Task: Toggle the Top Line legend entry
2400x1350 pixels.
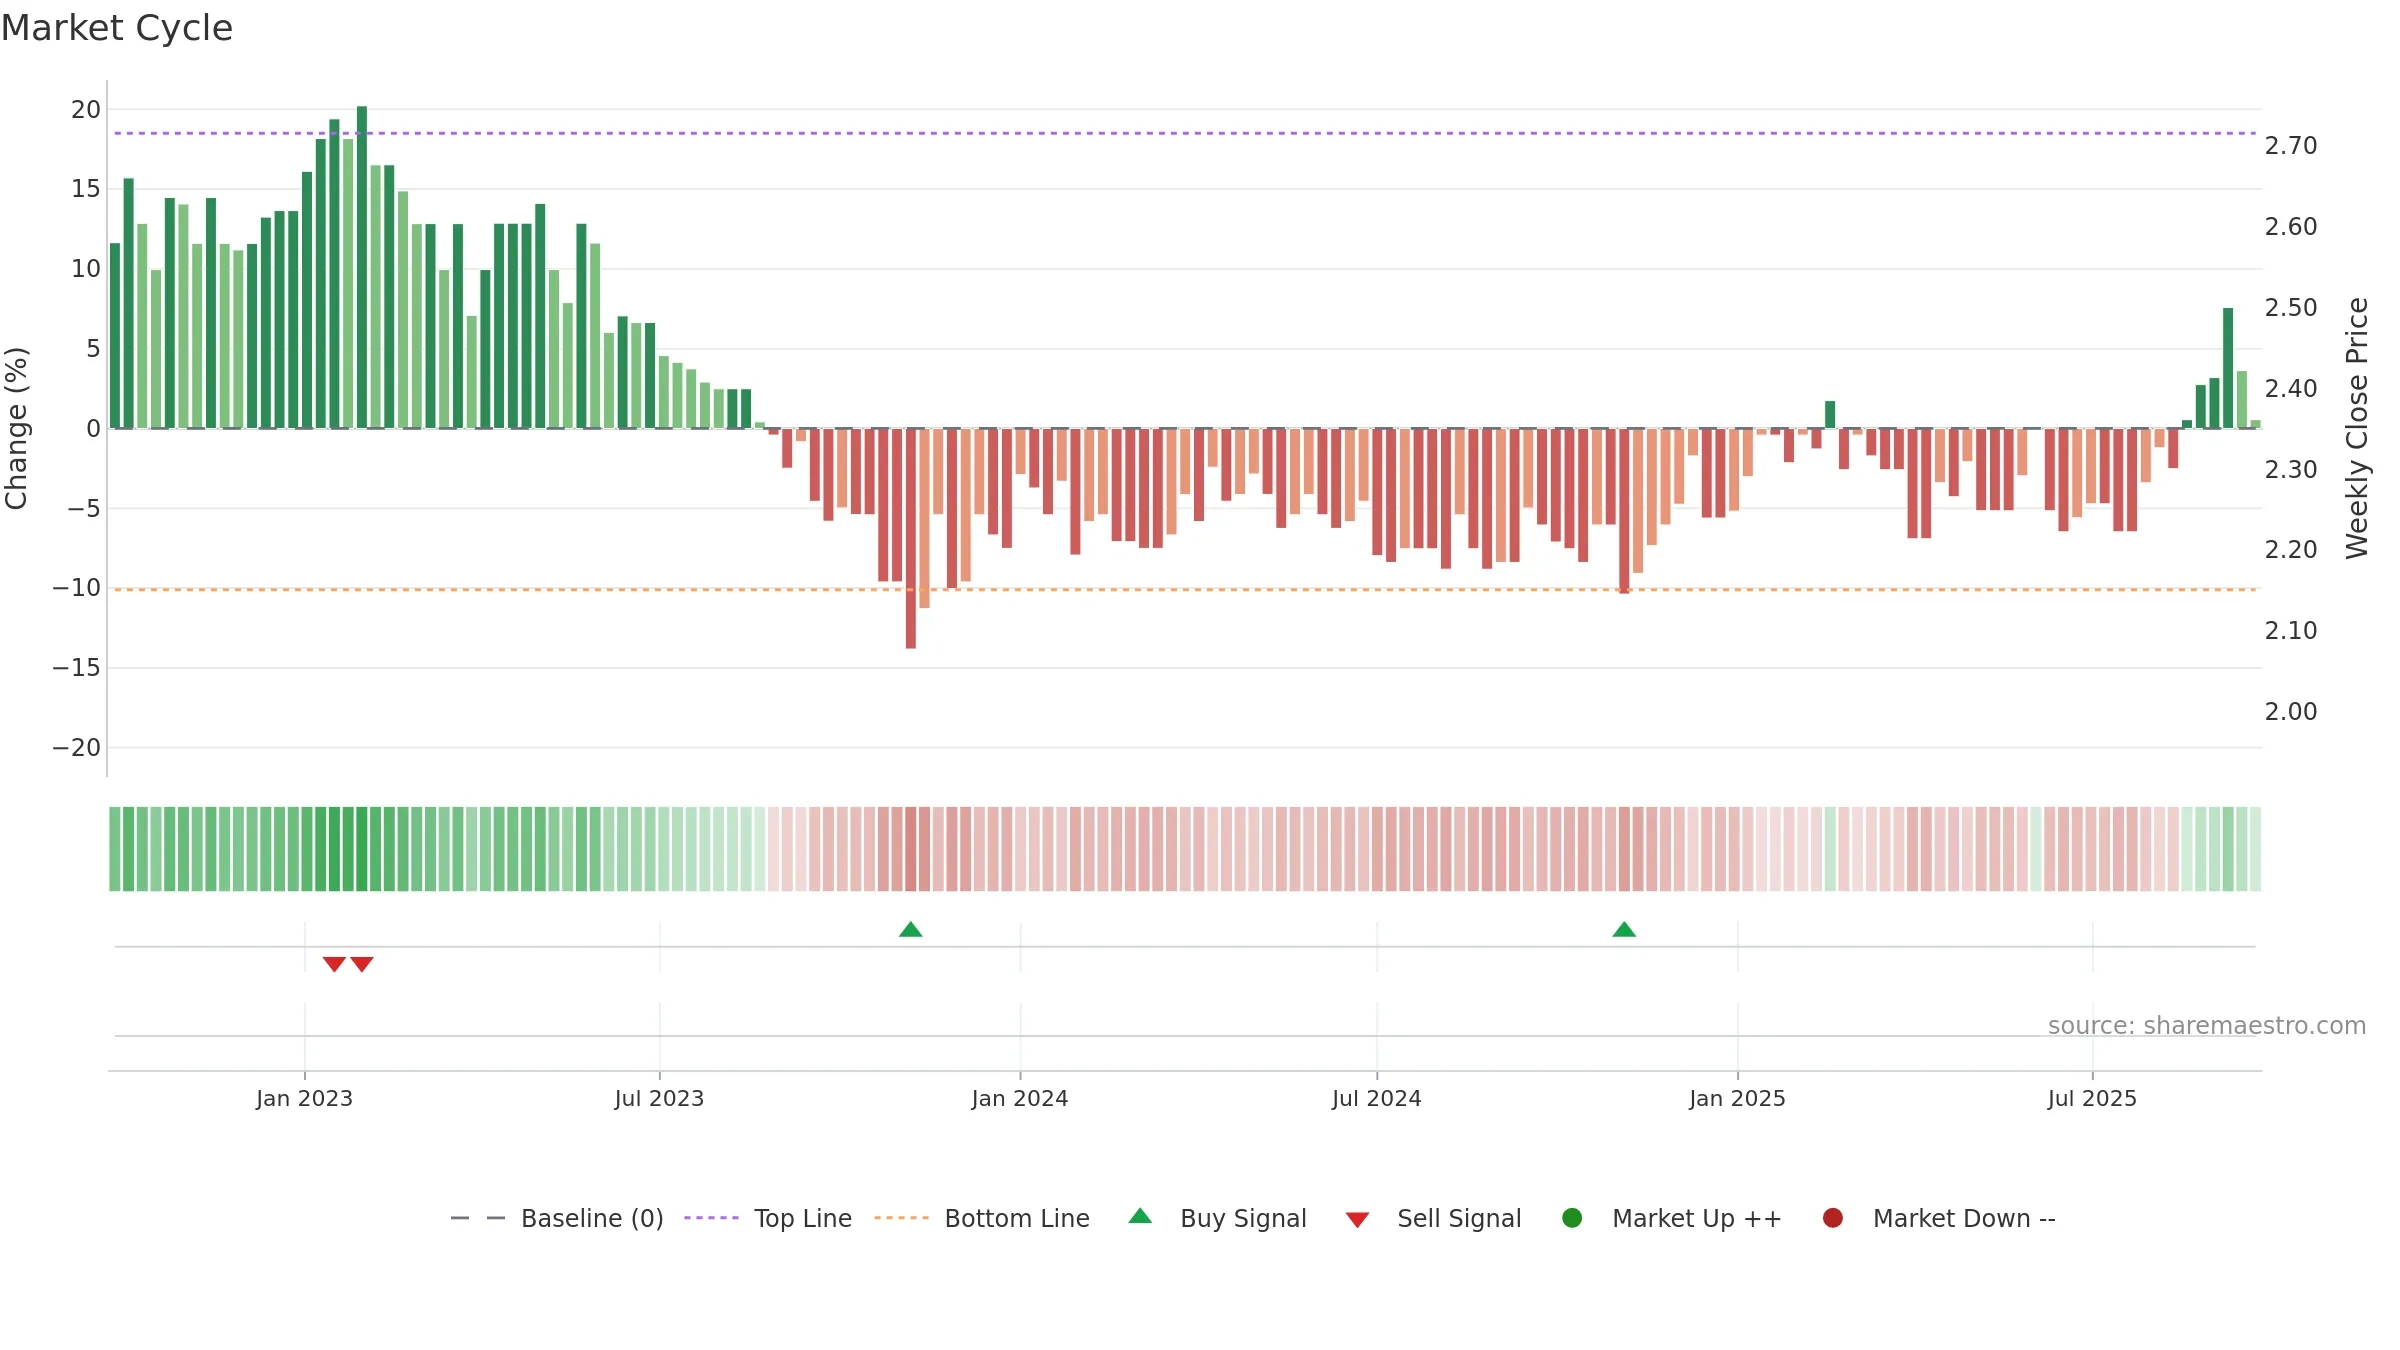Action: tap(768, 1218)
